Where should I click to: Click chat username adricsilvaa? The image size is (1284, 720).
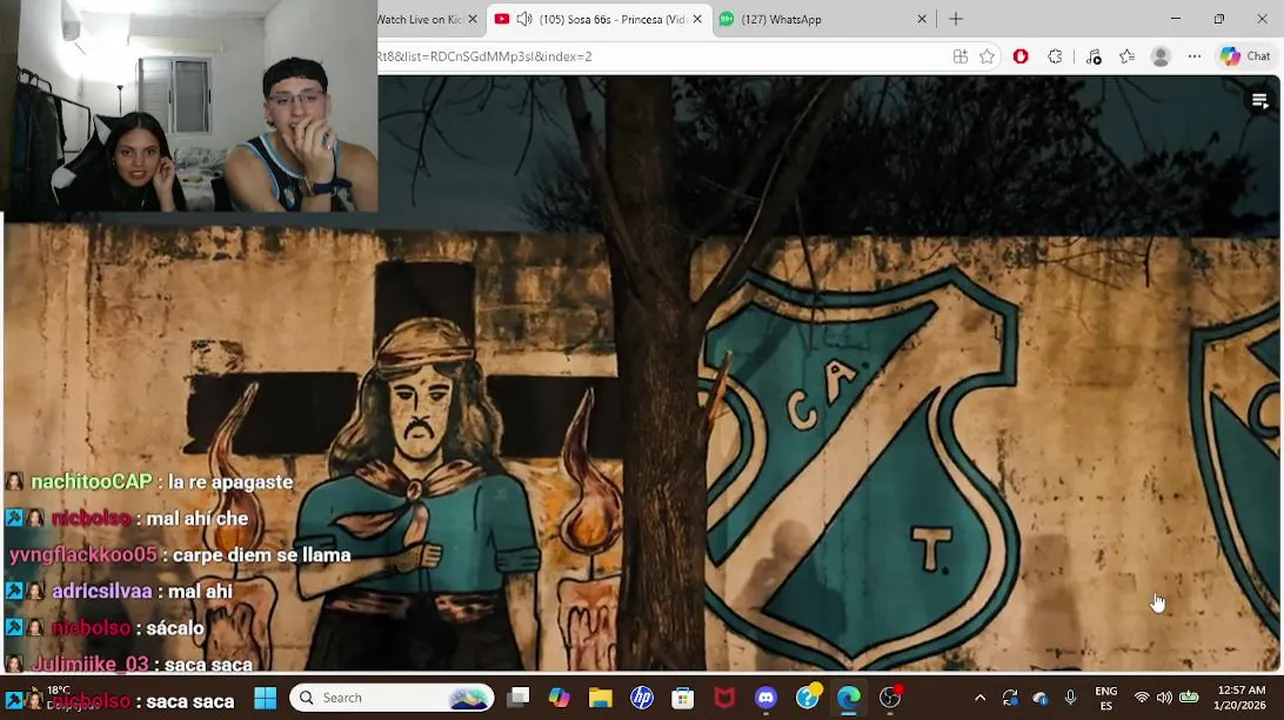(101, 592)
